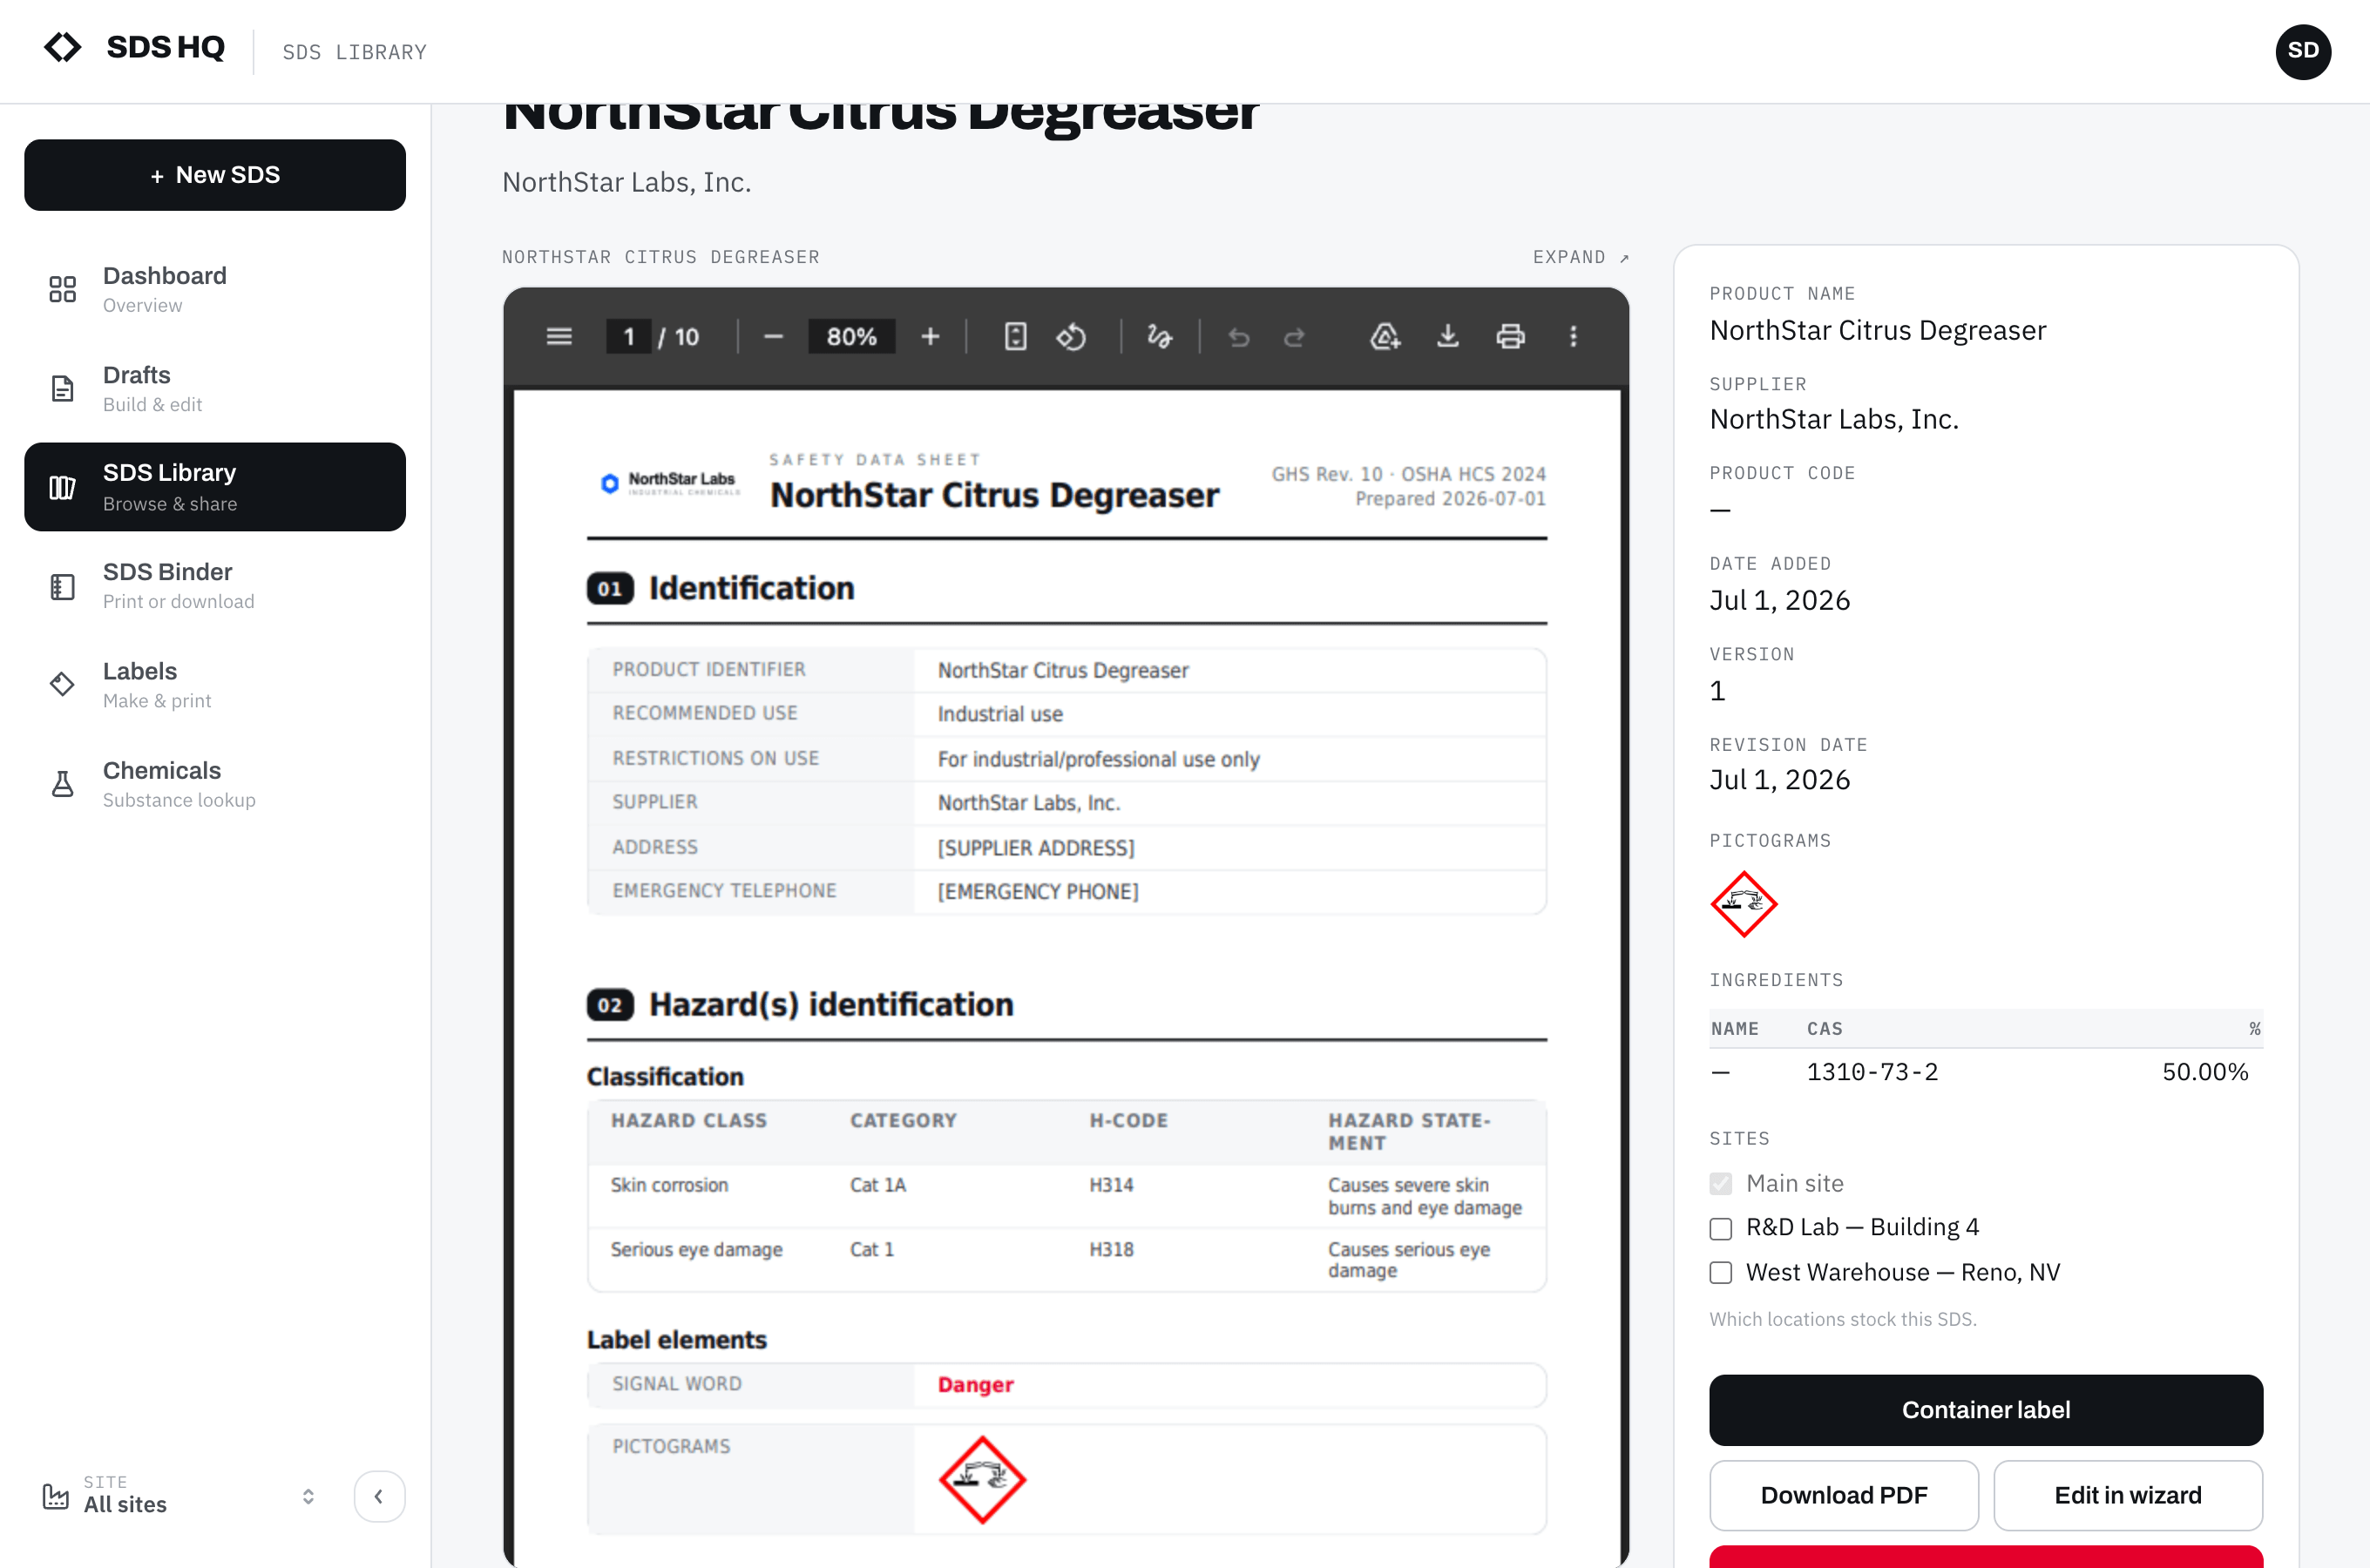The image size is (2370, 1568).
Task: Navigate to Labels make and print
Action: pos(215,685)
